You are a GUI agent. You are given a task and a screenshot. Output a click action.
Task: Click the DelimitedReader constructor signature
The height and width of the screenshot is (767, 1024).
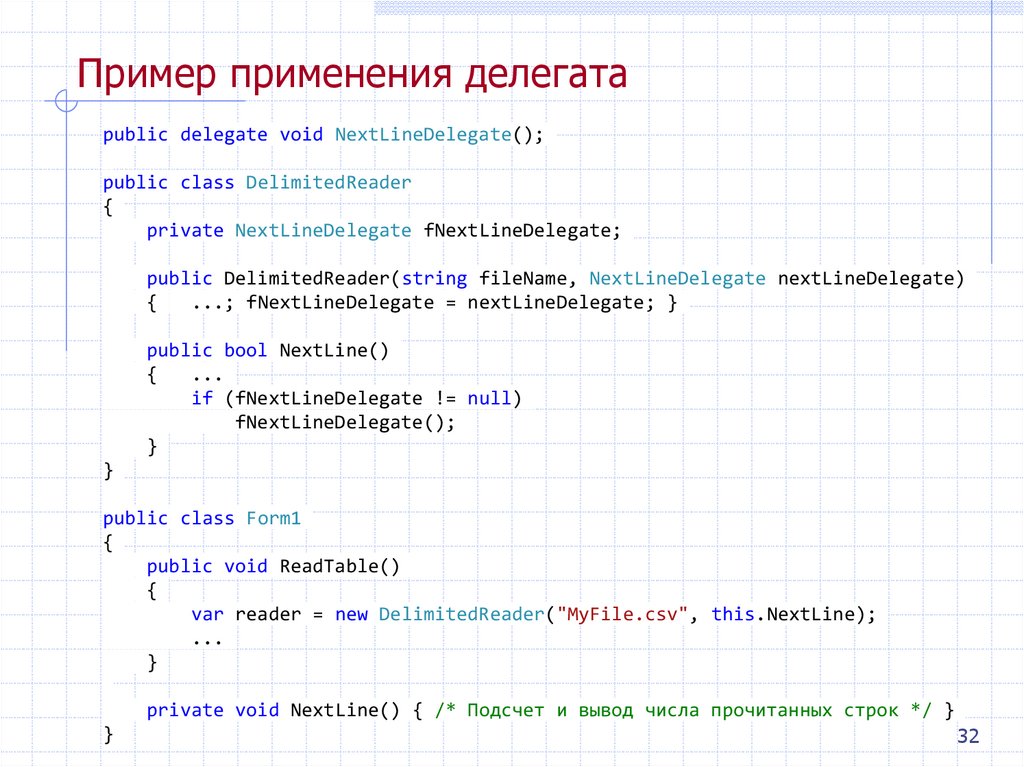(x=555, y=278)
